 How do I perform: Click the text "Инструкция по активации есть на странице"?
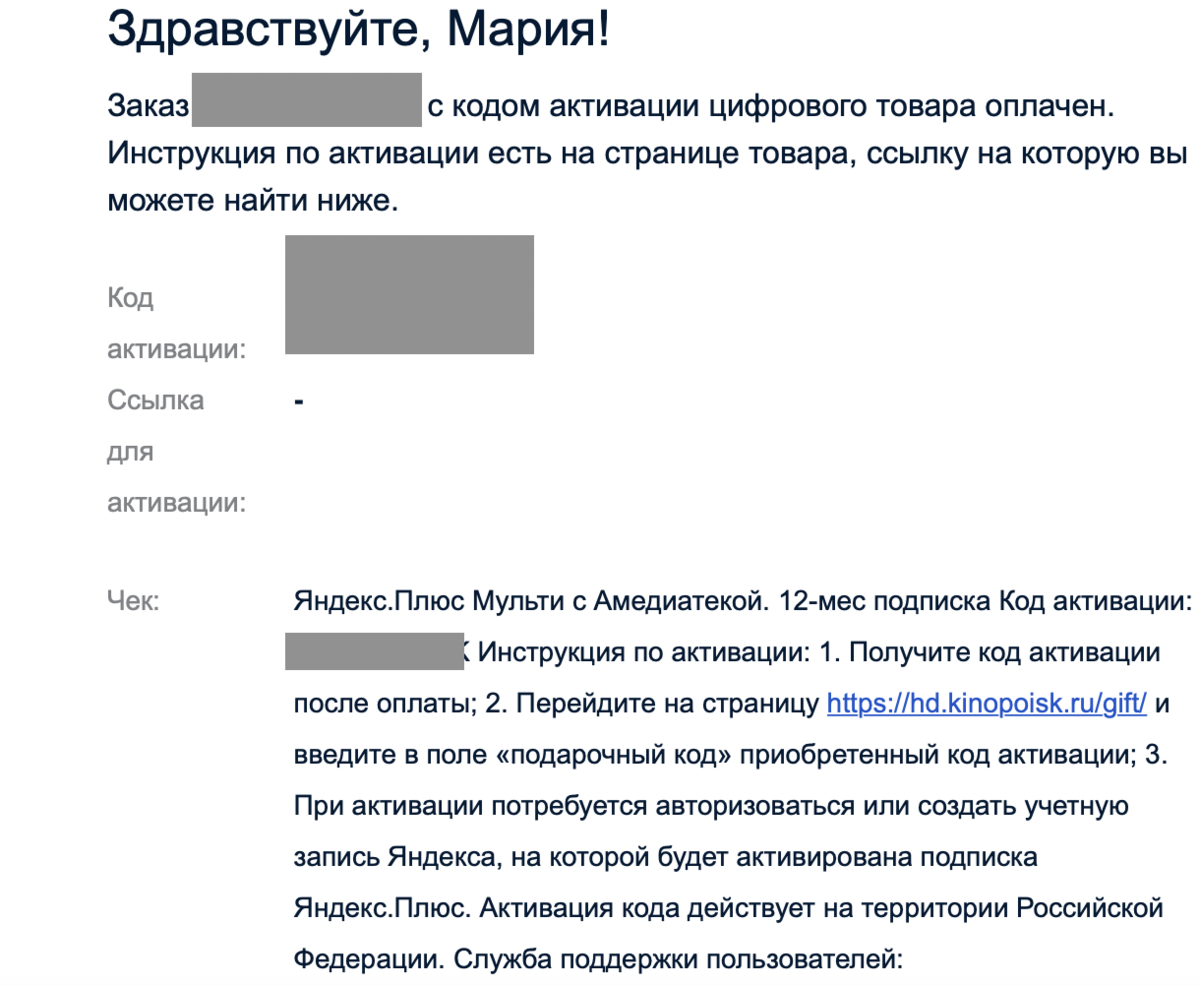point(475,156)
